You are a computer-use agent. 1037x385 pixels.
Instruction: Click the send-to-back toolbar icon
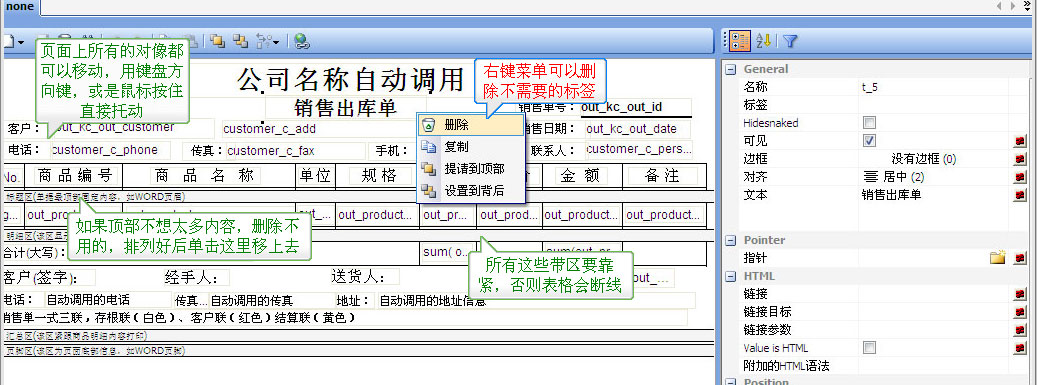240,41
